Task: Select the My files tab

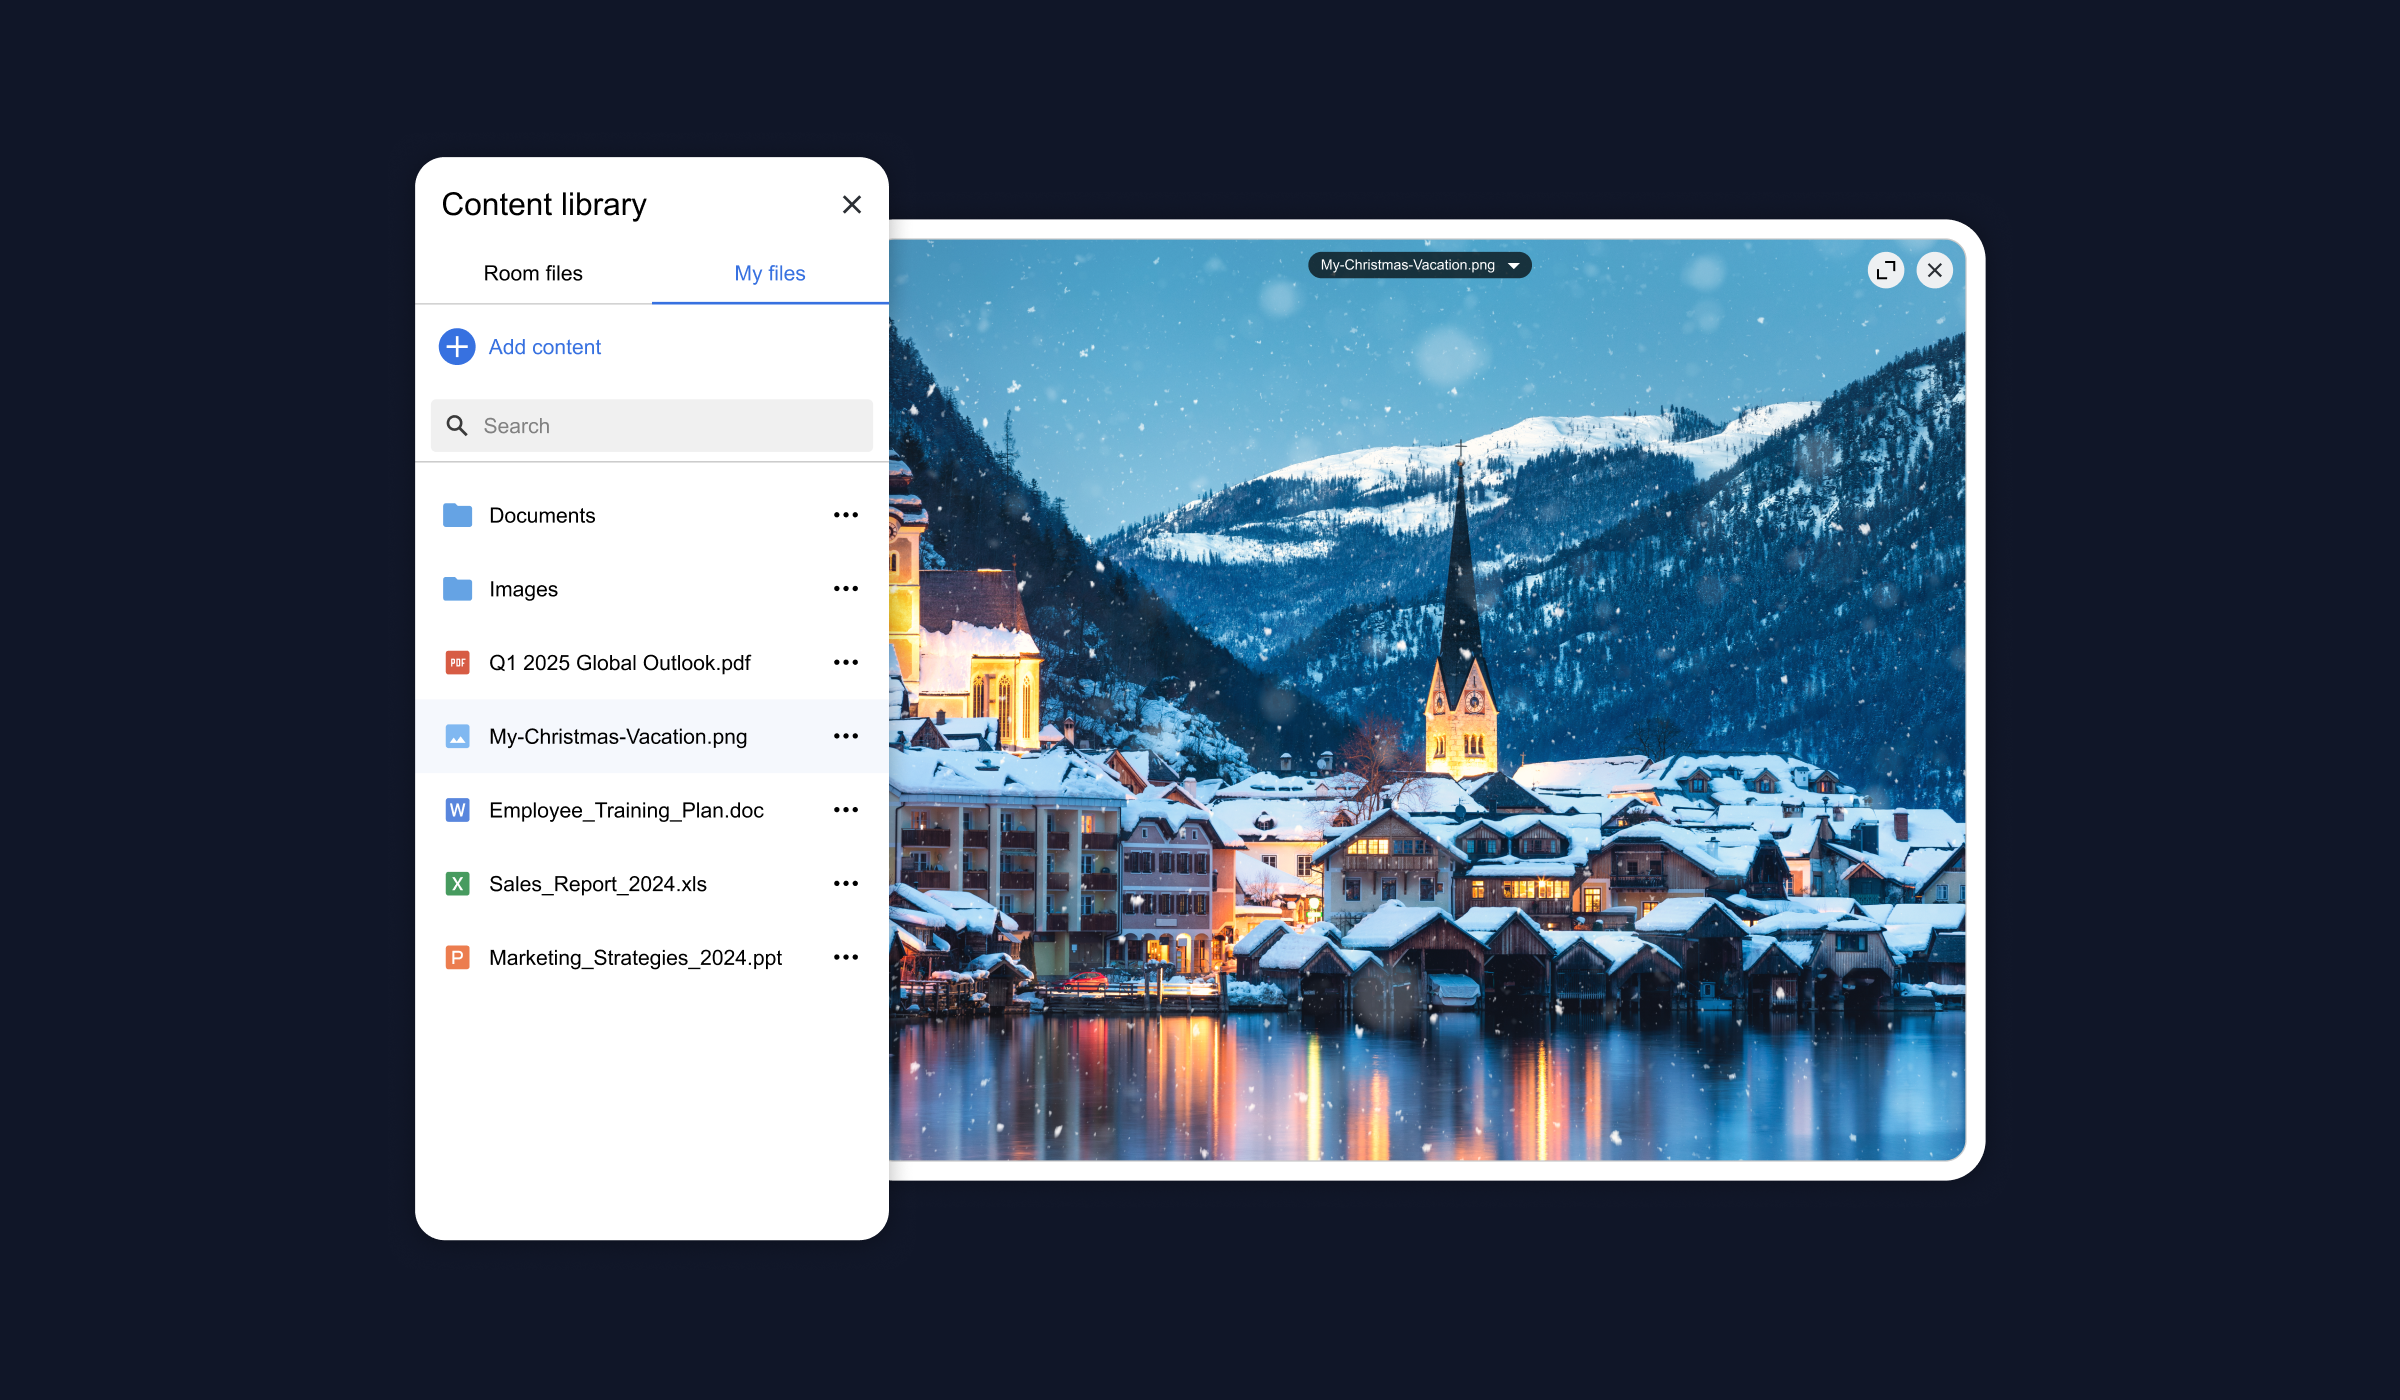Action: (x=769, y=273)
